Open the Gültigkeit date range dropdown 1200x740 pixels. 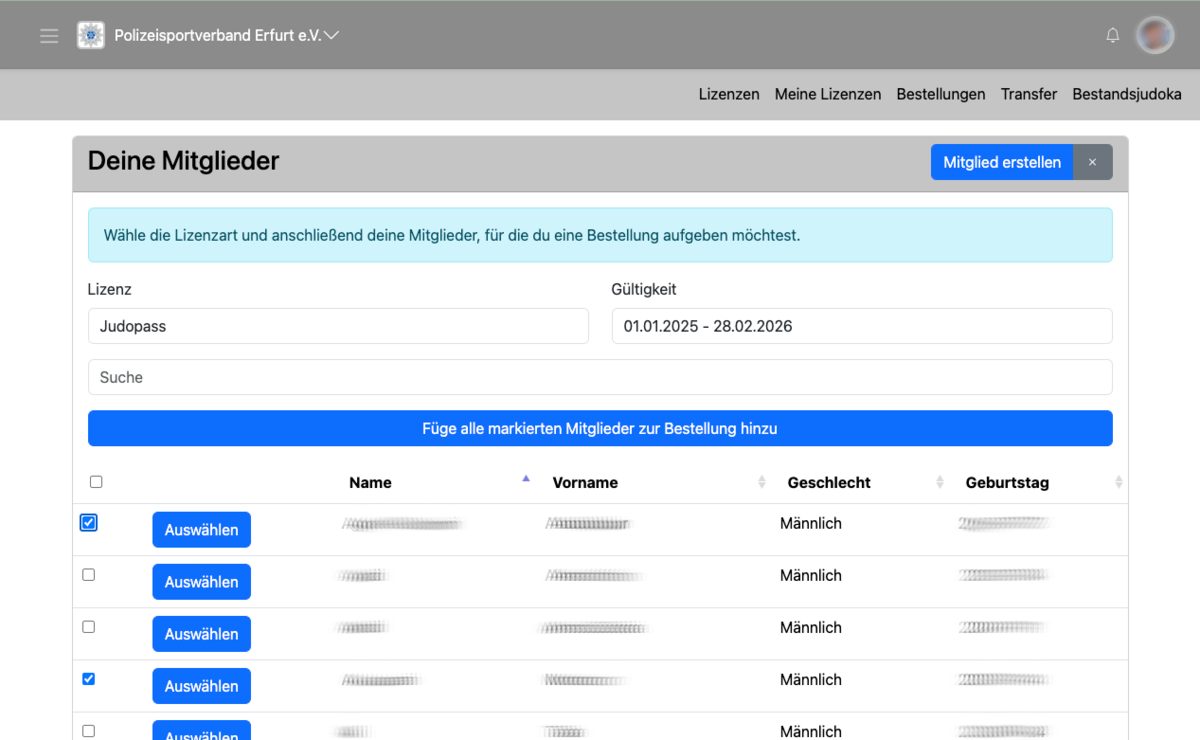click(x=861, y=326)
